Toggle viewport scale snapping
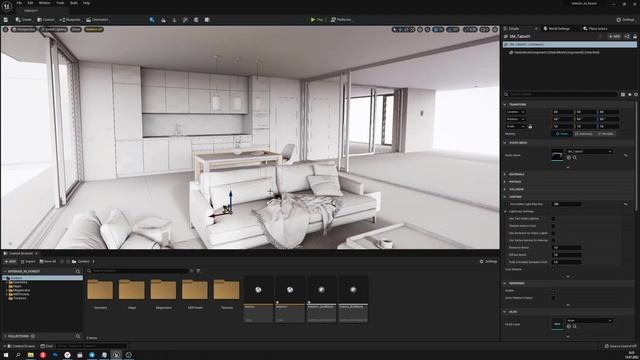This screenshot has width=640, height=360. point(470,29)
